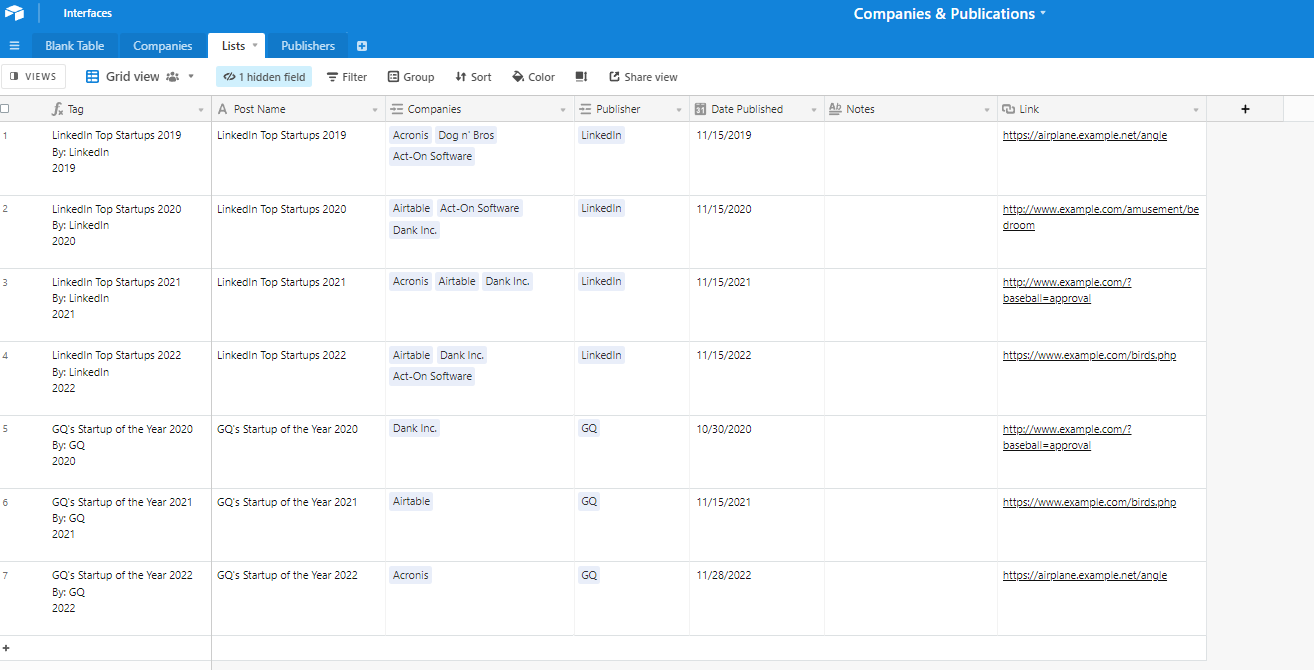Open airplane.example.net/angle link in row 7
Screen dimensions: 1314x670
coord(1085,576)
